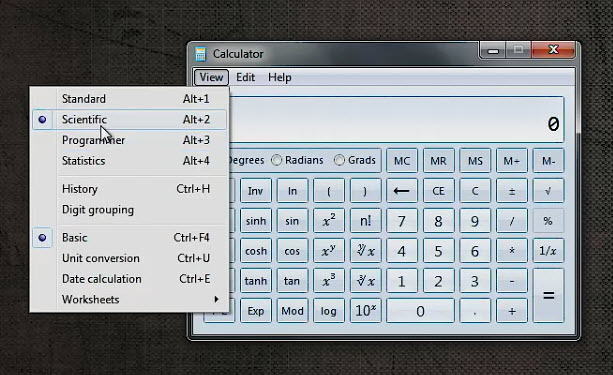
Task: Click the 1/x reciprocal button
Action: click(548, 251)
